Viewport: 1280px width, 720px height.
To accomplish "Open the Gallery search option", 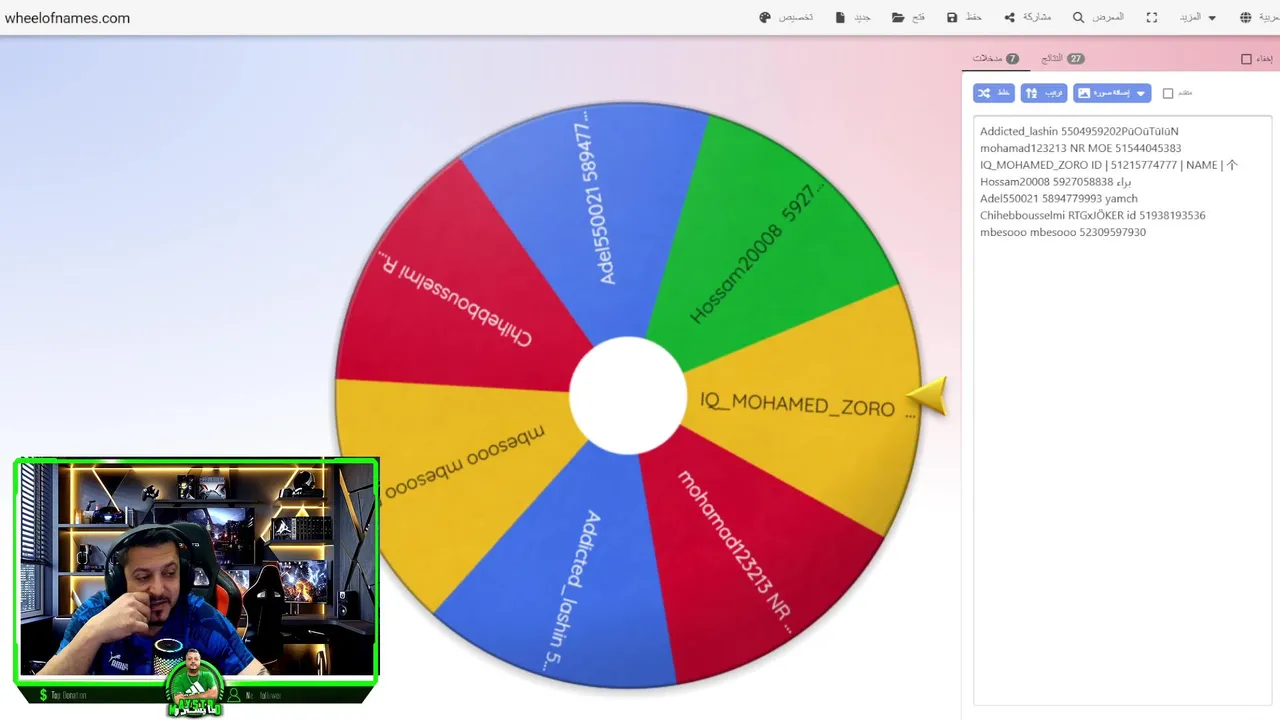I will pos(1098,18).
